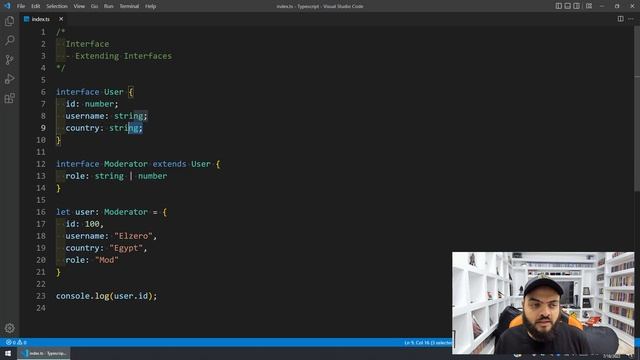Open the File menu
The height and width of the screenshot is (360, 640).
(x=21, y=6)
